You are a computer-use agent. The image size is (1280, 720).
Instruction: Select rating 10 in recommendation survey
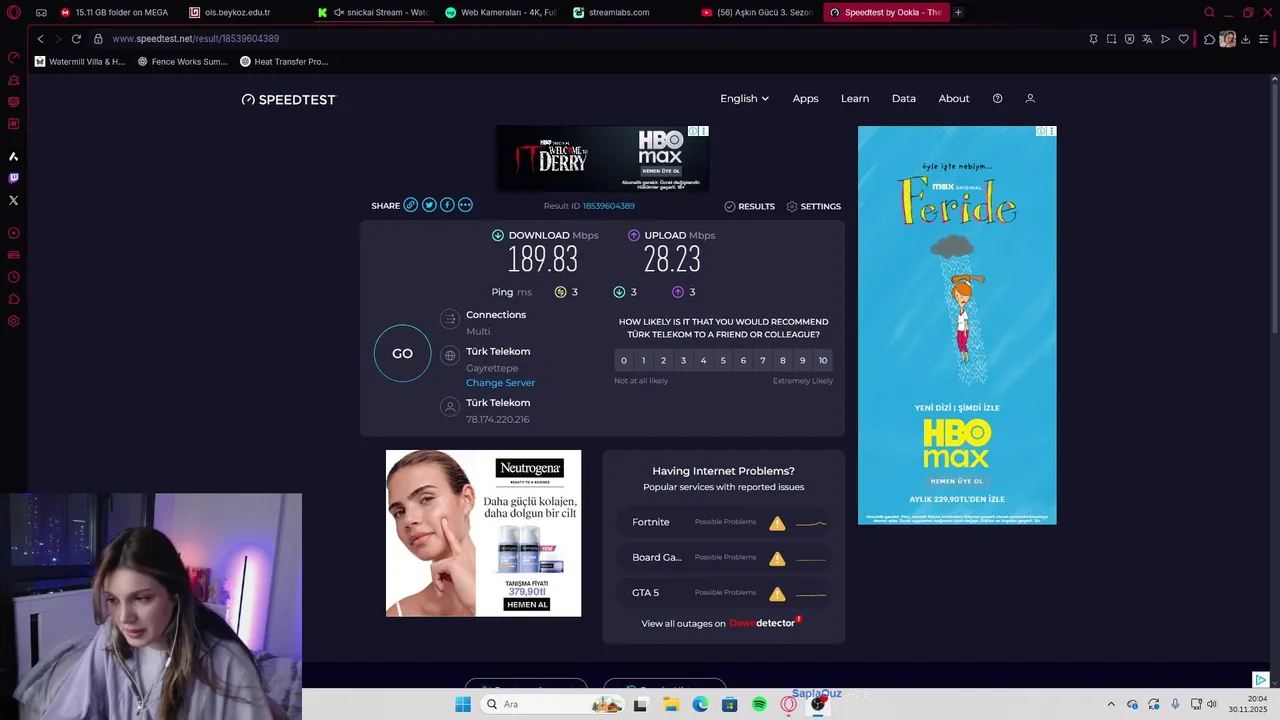coord(823,361)
